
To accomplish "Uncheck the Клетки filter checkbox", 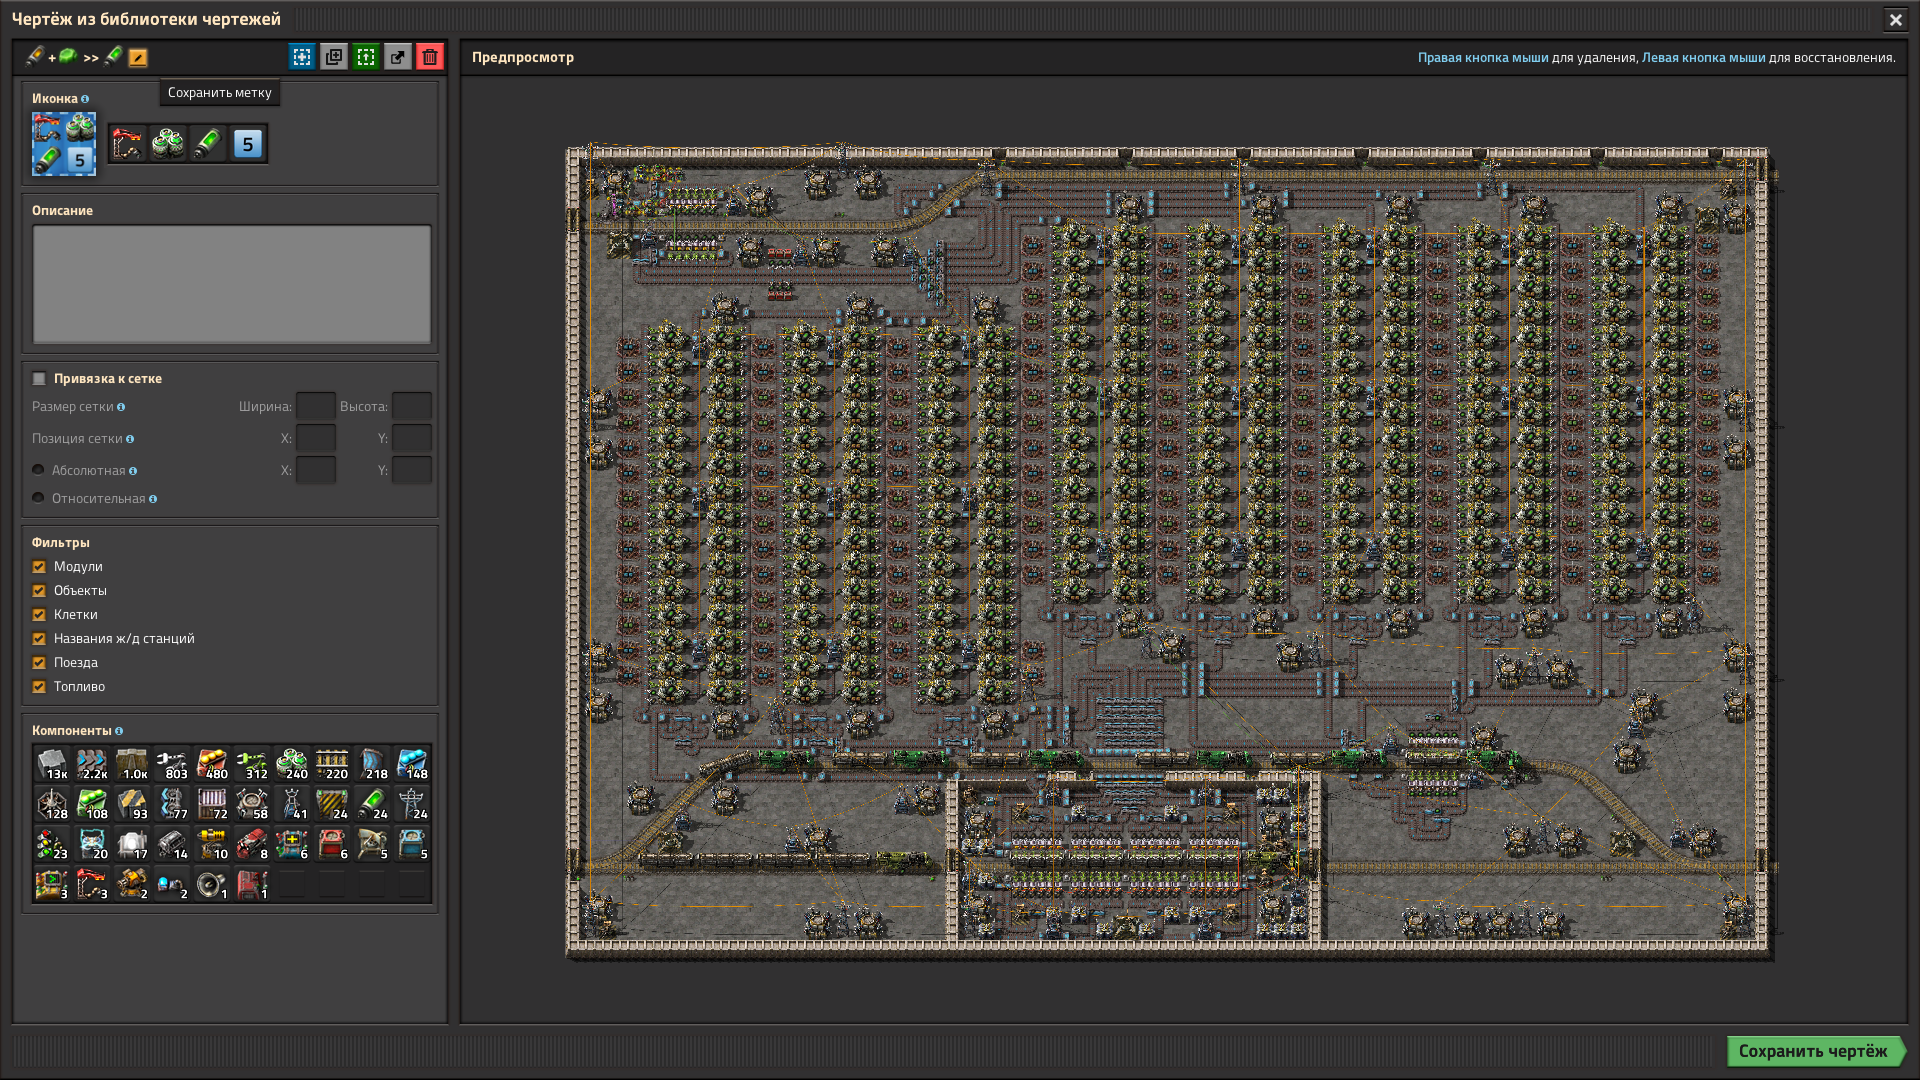I will click(39, 615).
